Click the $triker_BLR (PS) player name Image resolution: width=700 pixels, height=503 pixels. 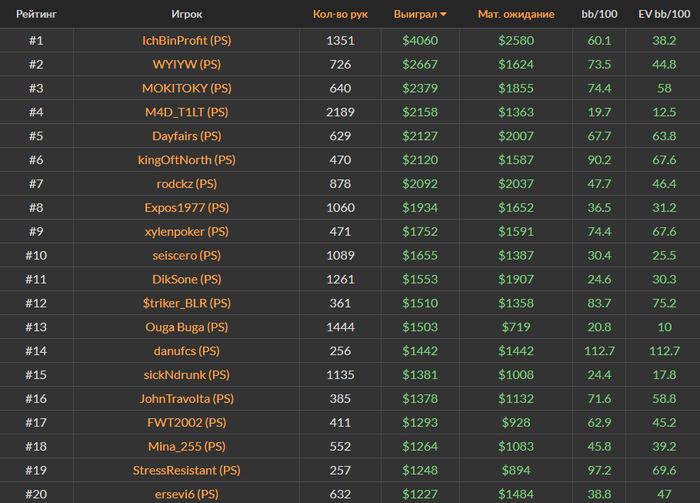pyautogui.click(x=186, y=303)
